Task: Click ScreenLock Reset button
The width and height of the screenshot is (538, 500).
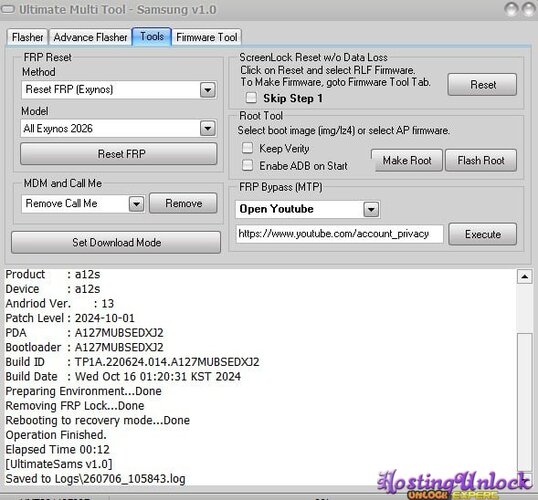Action: tap(482, 84)
